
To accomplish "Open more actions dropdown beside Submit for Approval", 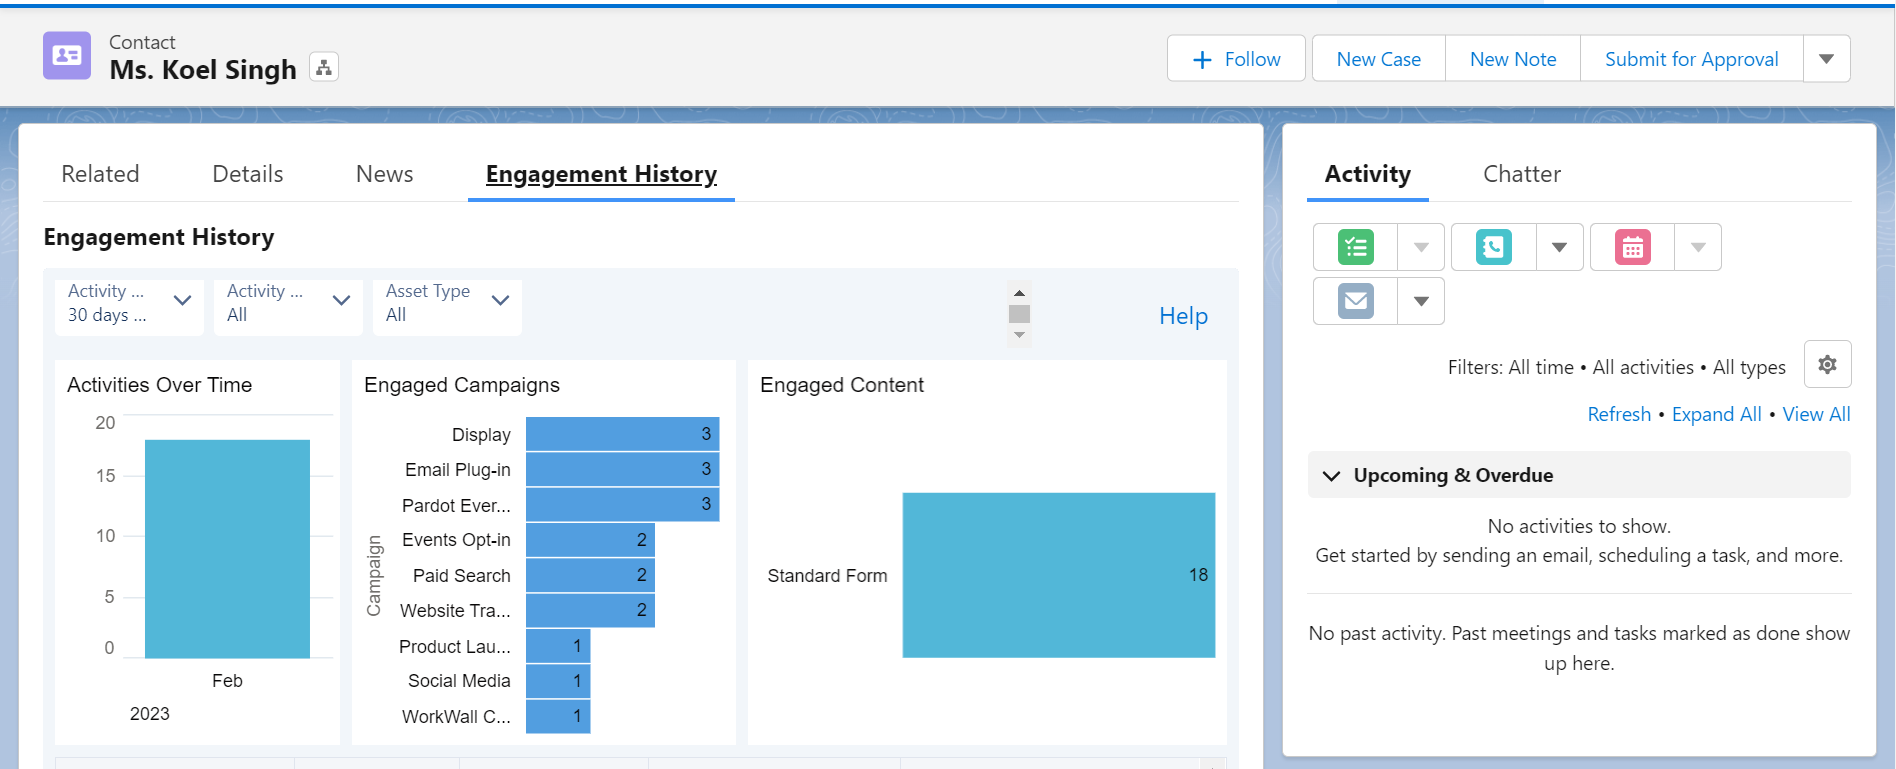I will point(1826,59).
